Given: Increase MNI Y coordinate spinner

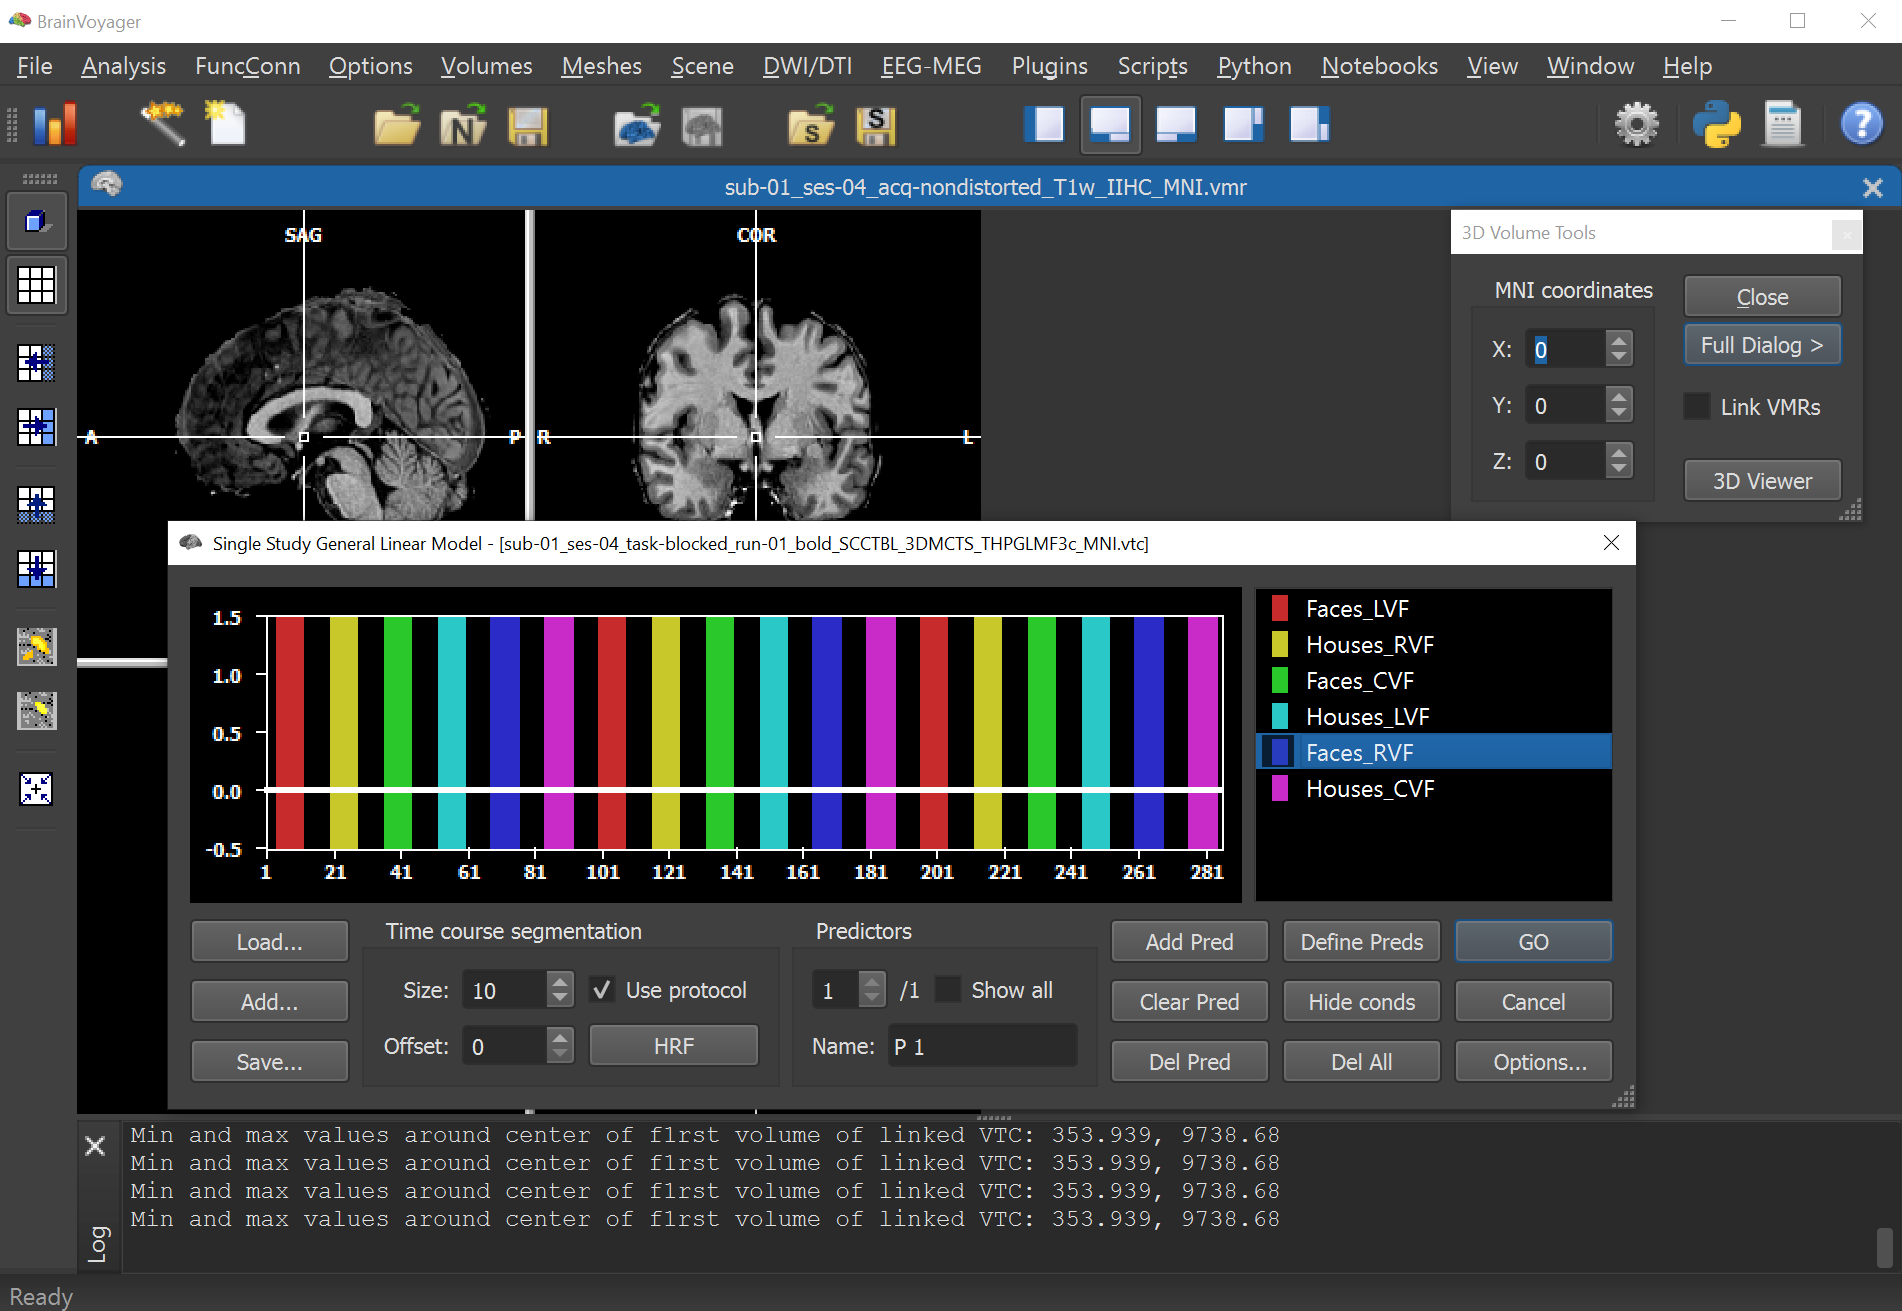Looking at the screenshot, I should point(1619,396).
